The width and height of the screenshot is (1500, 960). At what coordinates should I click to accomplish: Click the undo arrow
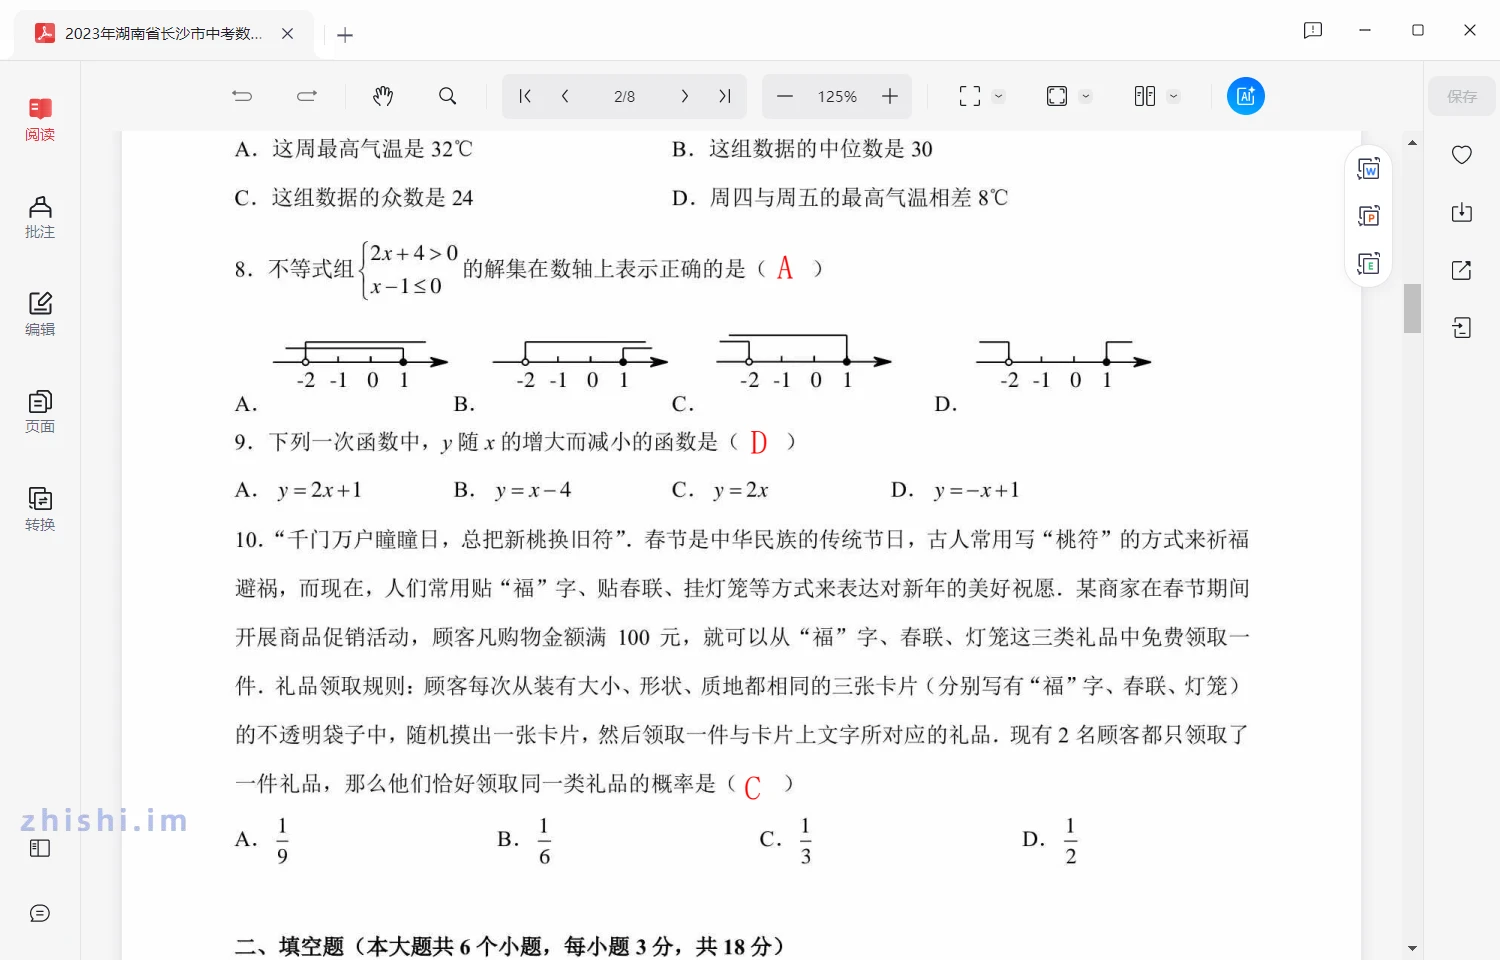point(242,96)
